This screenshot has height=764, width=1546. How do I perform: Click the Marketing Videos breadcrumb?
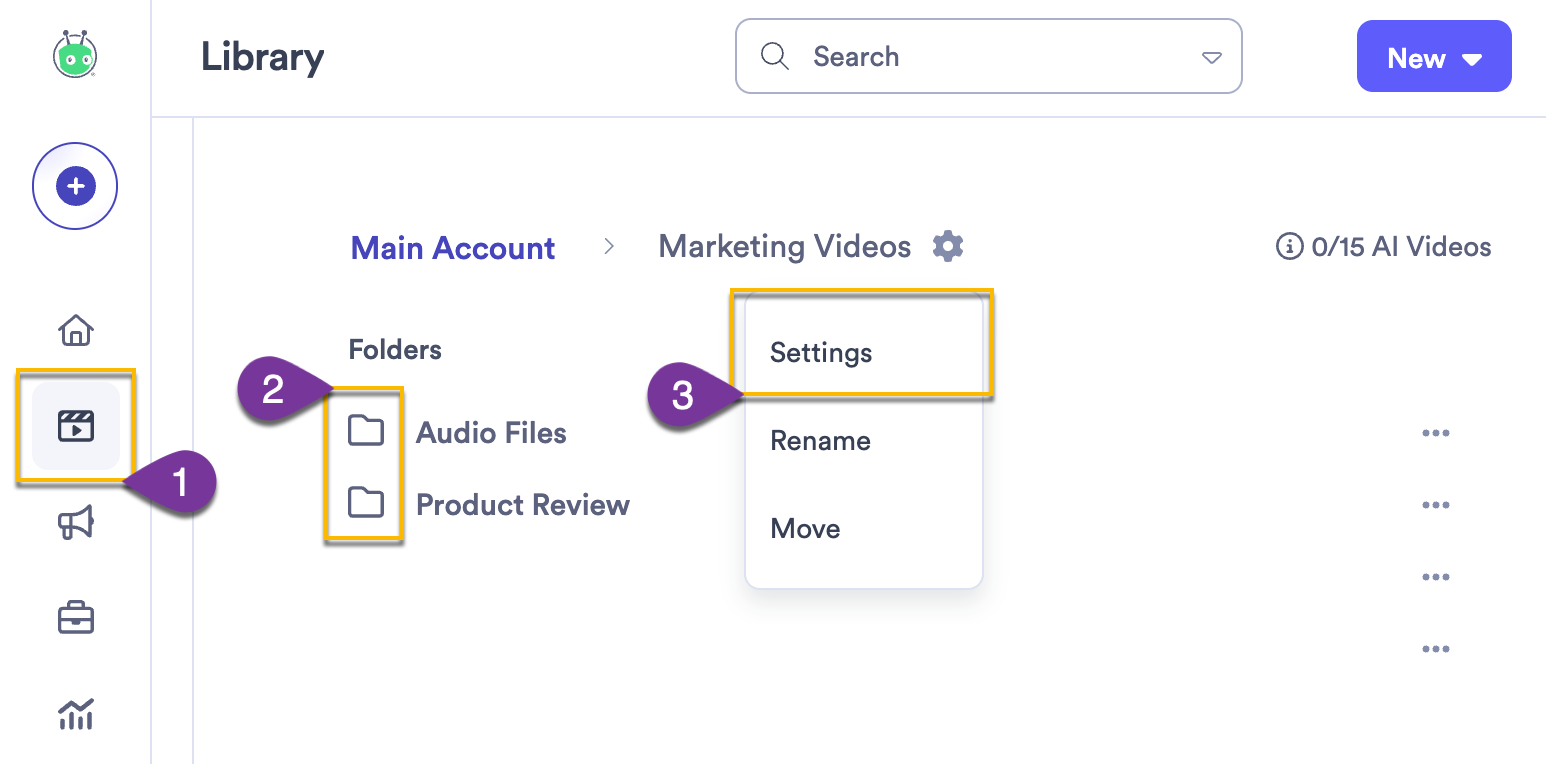click(785, 246)
